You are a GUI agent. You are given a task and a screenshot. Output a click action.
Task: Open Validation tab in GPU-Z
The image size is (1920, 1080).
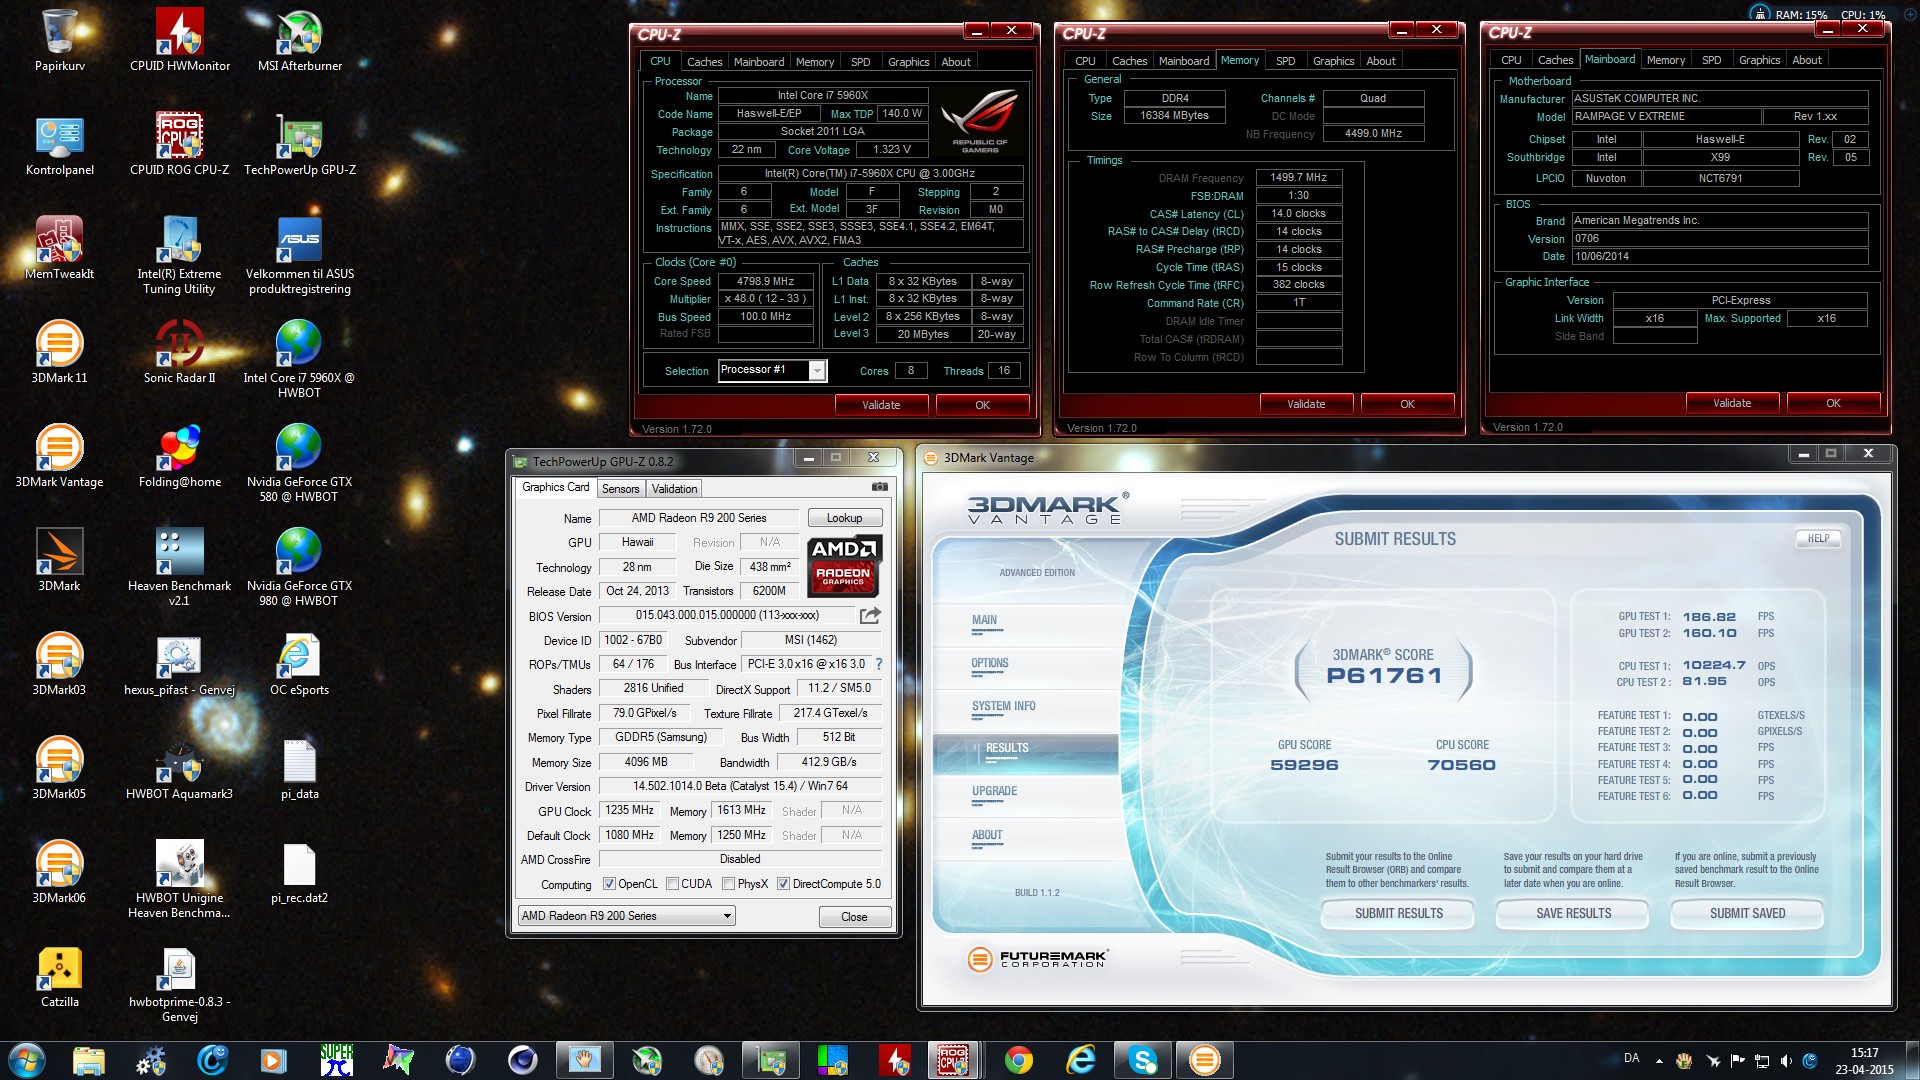(x=674, y=489)
